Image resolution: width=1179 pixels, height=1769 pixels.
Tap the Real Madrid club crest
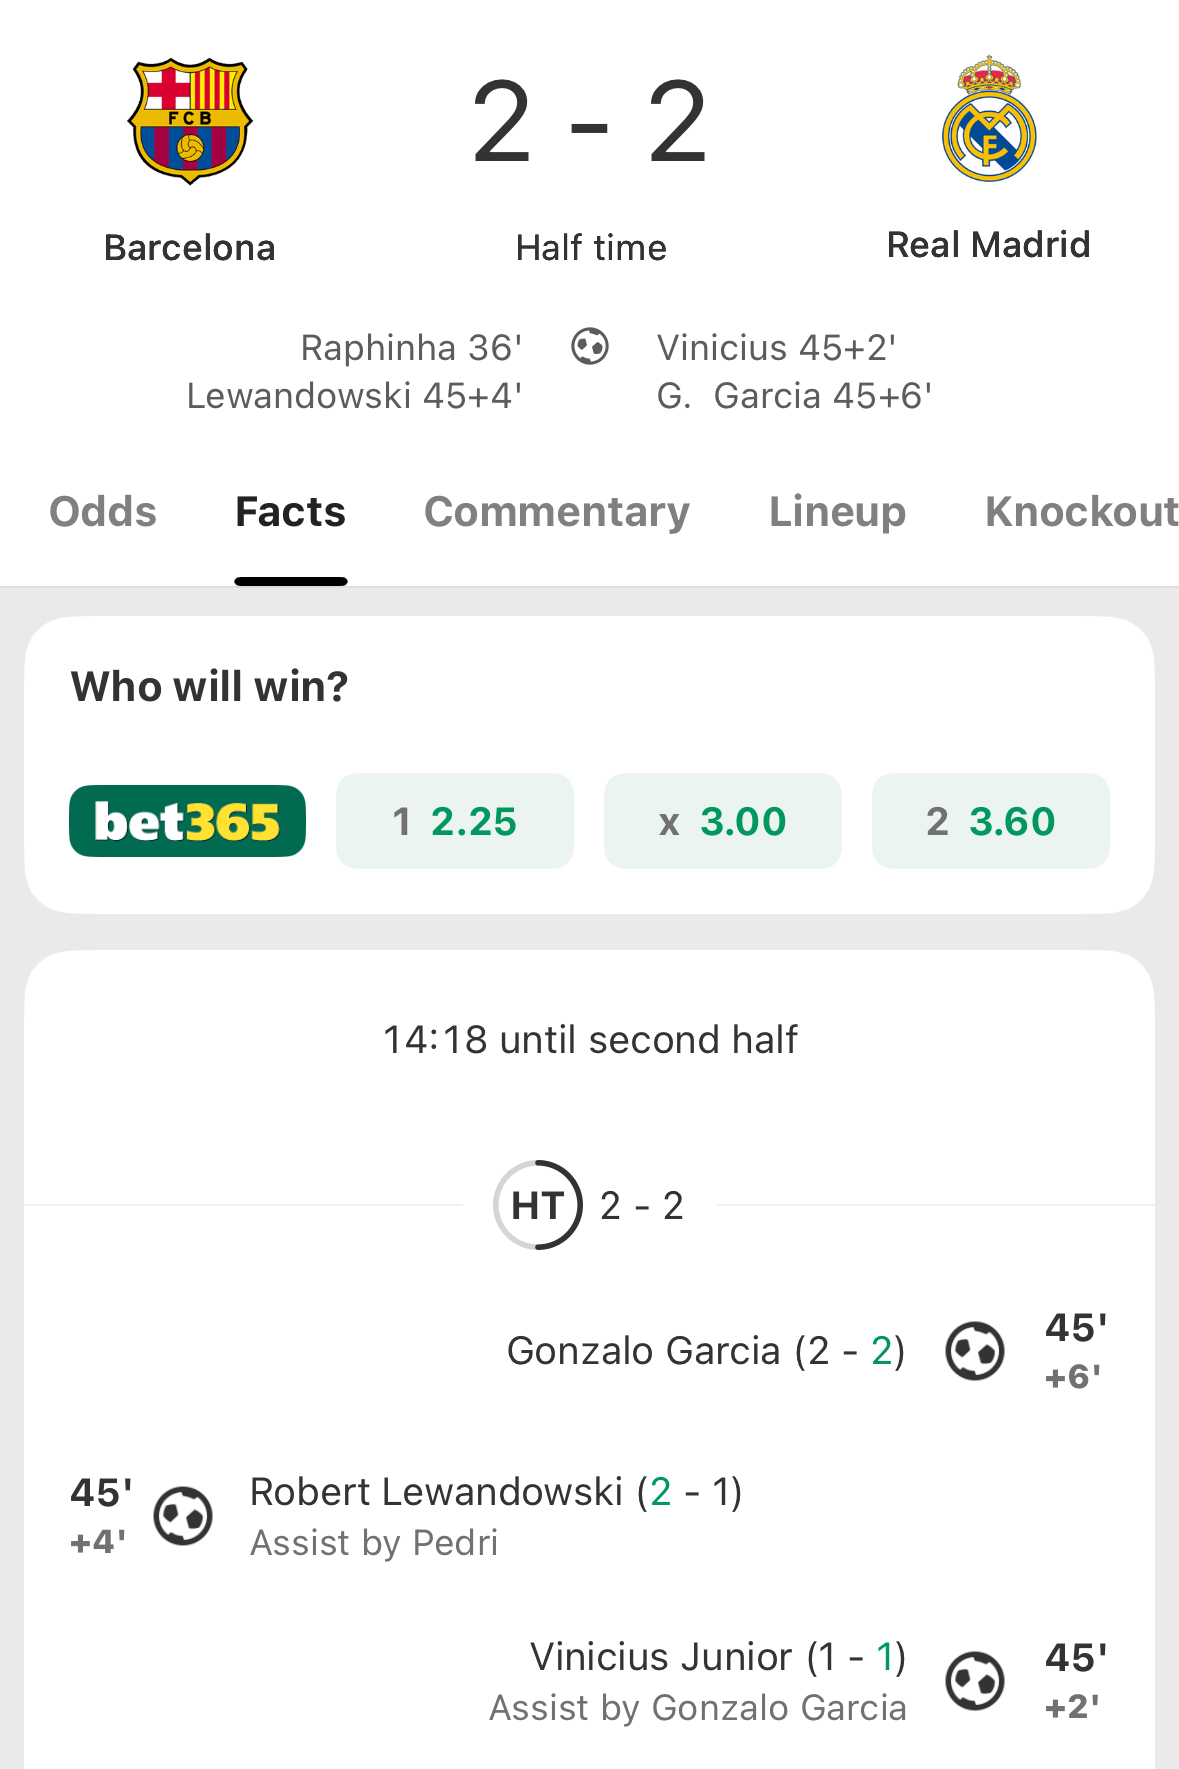(989, 120)
